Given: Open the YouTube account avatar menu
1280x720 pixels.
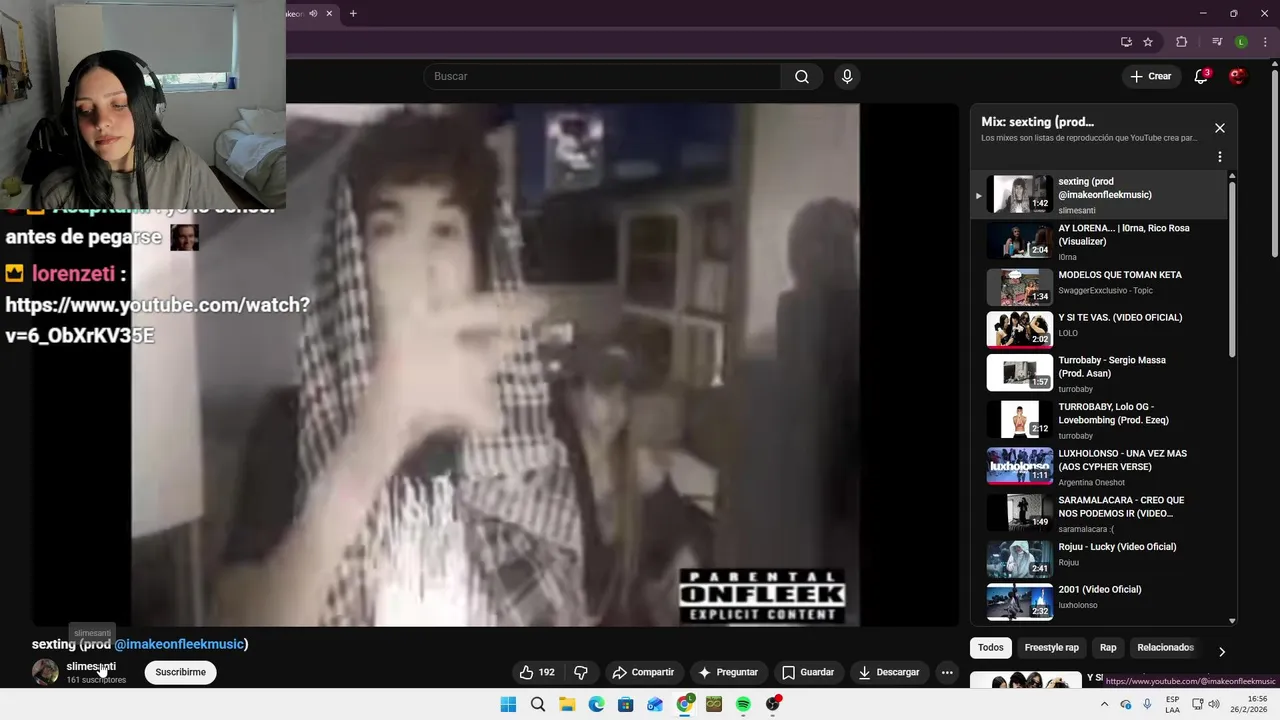Looking at the screenshot, I should 1238,77.
